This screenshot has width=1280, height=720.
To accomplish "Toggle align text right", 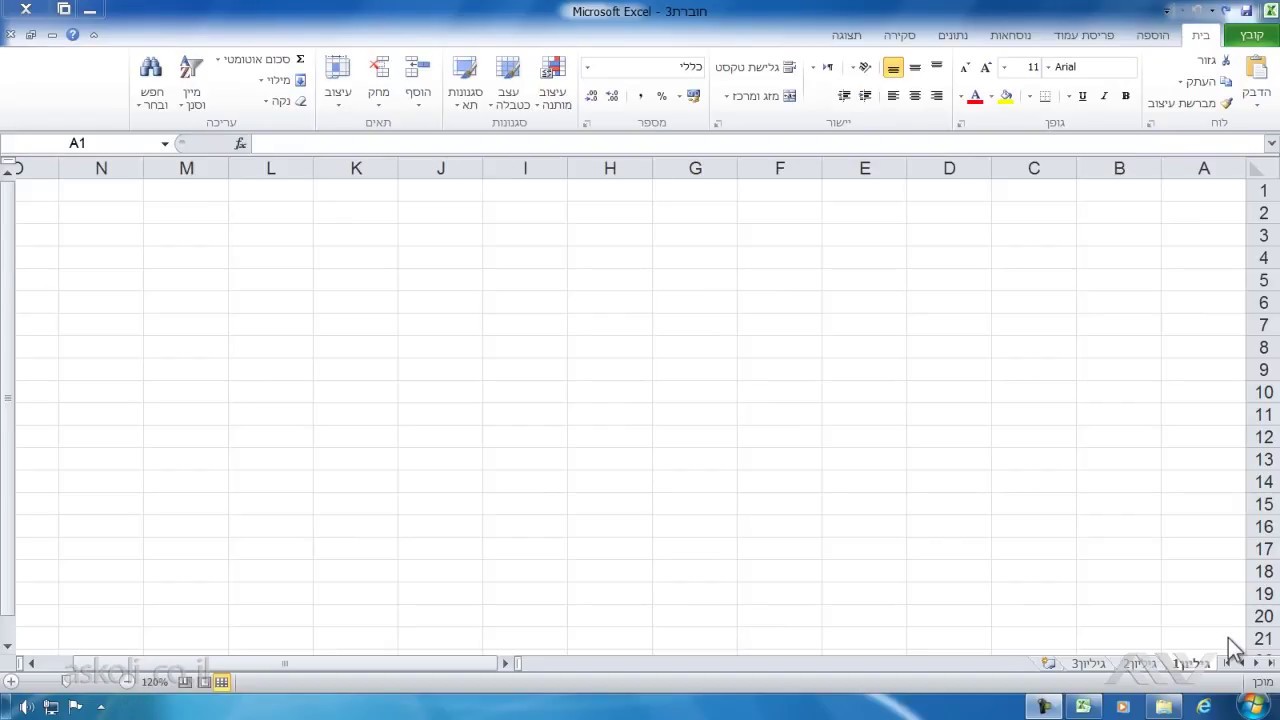I will coord(936,96).
